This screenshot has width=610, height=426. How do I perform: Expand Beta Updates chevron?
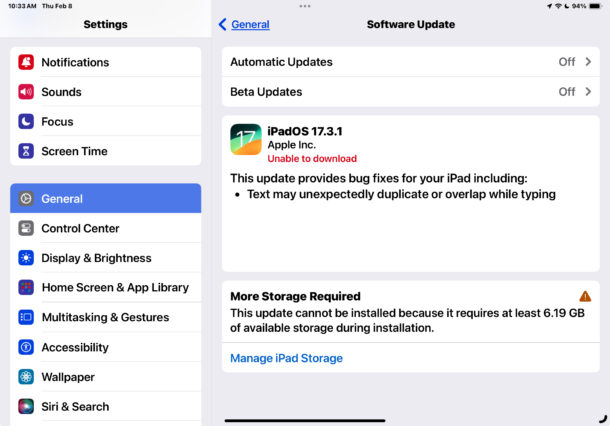(589, 92)
